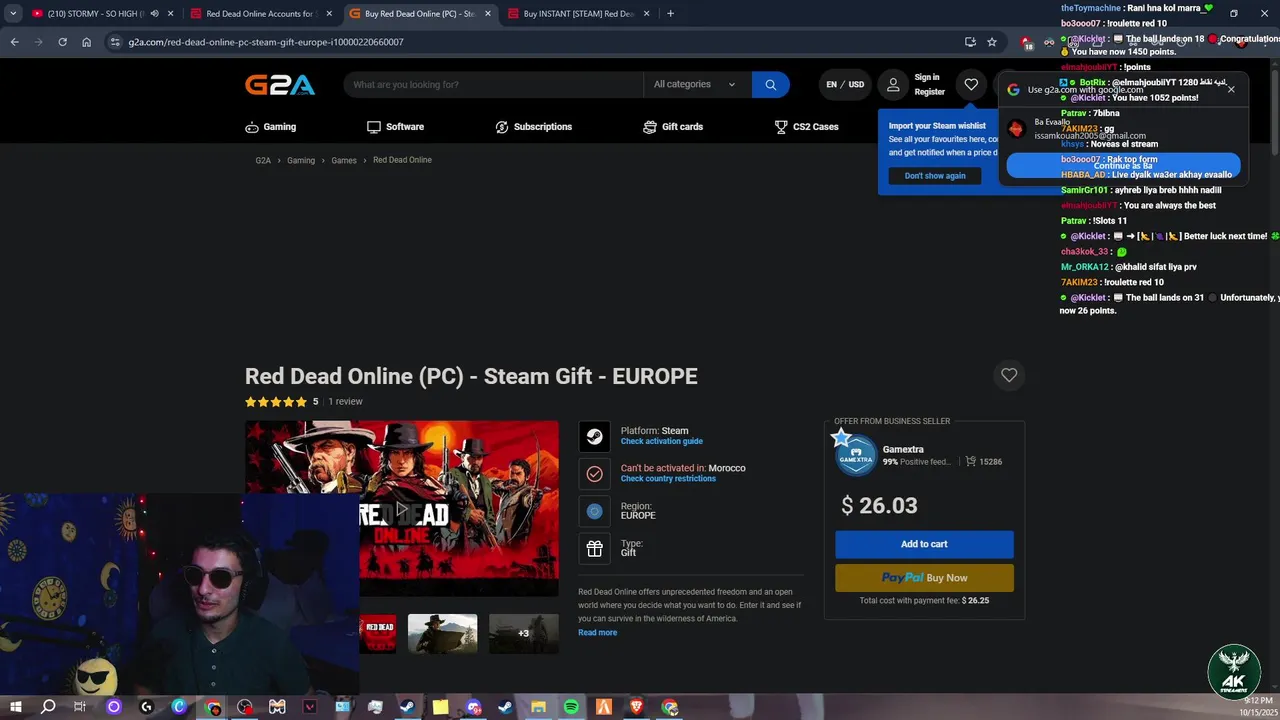Click PayPal Buy Now button

pyautogui.click(x=924, y=578)
